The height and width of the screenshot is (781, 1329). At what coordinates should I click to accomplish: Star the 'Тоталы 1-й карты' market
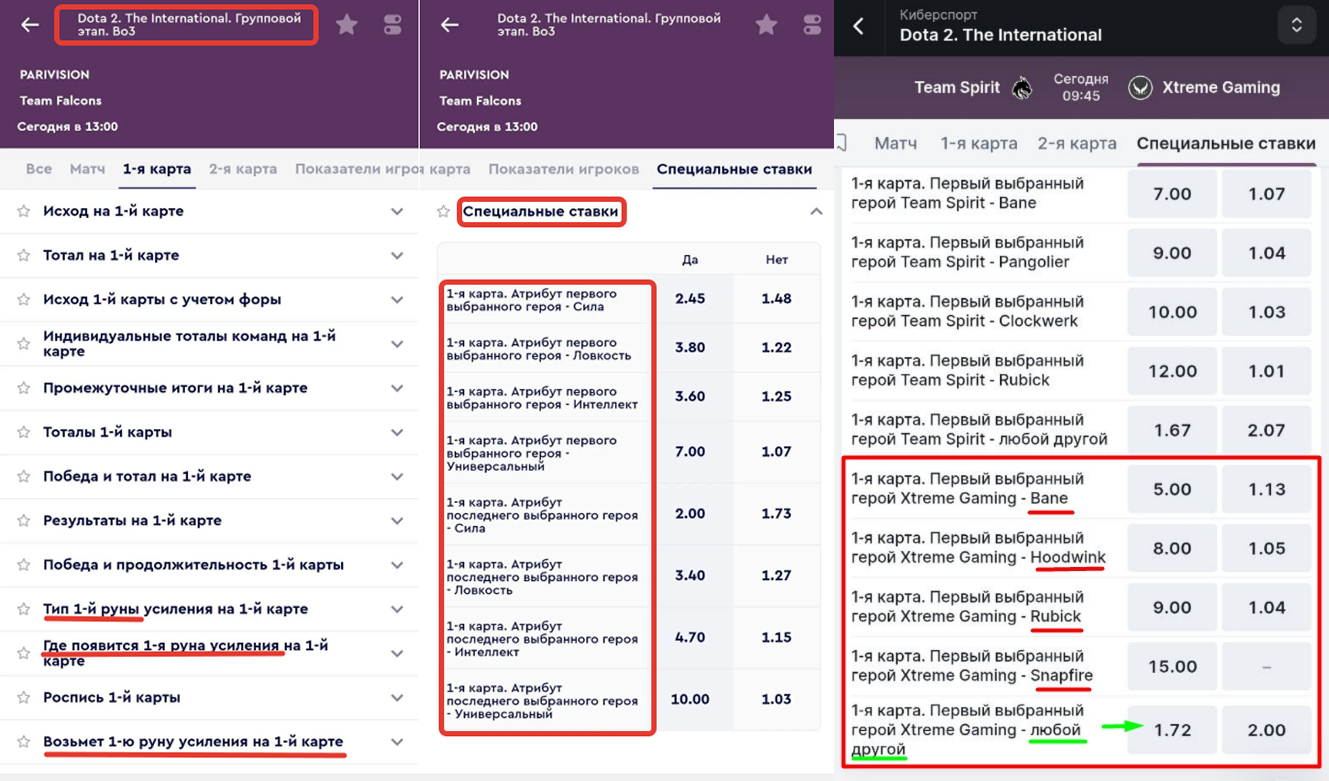pos(24,432)
